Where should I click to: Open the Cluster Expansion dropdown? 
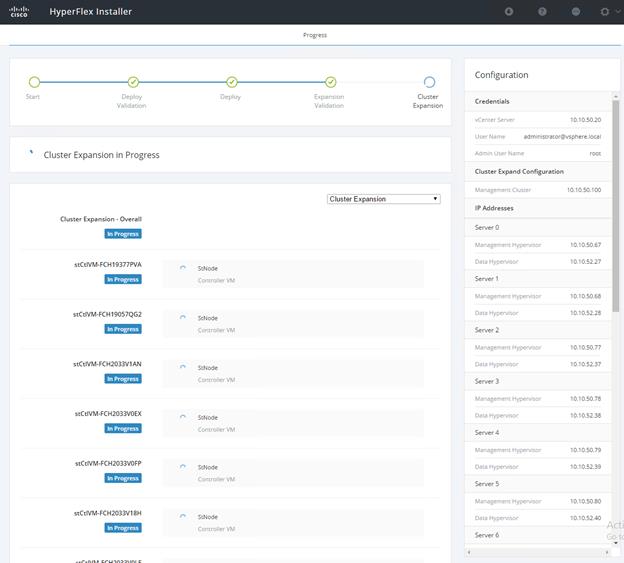pyautogui.click(x=384, y=199)
